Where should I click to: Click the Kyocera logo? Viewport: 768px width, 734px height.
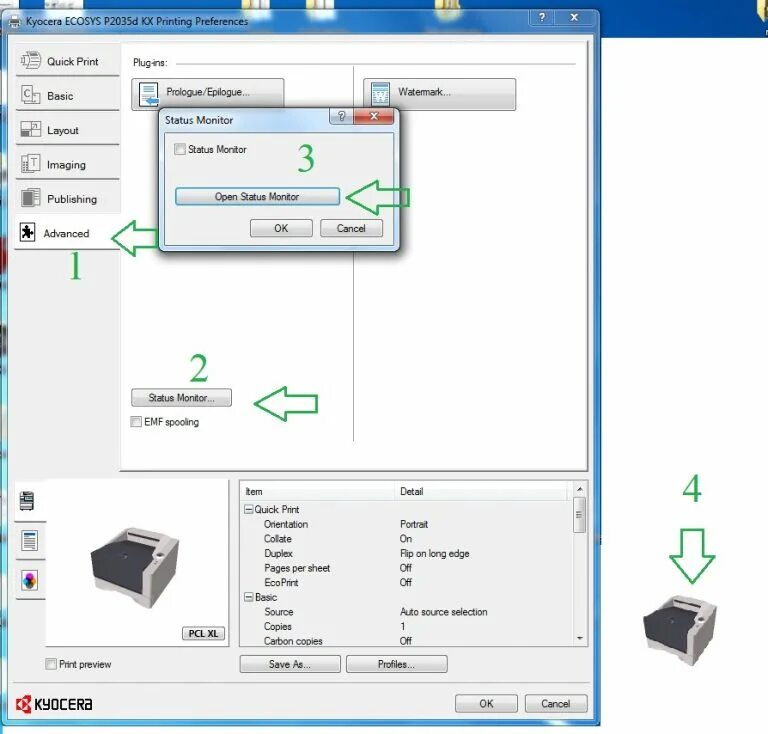click(x=54, y=704)
